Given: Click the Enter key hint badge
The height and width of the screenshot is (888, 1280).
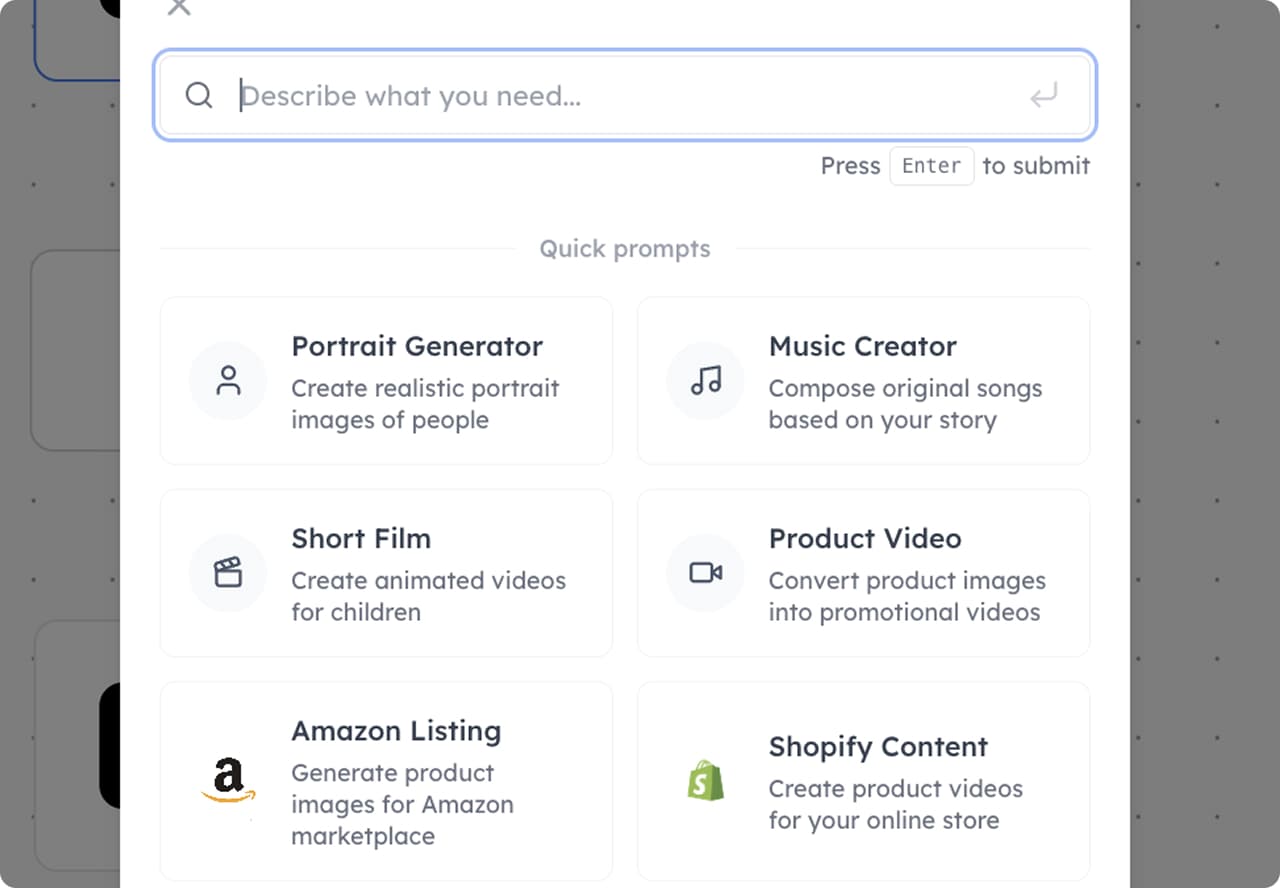Looking at the screenshot, I should 931,166.
